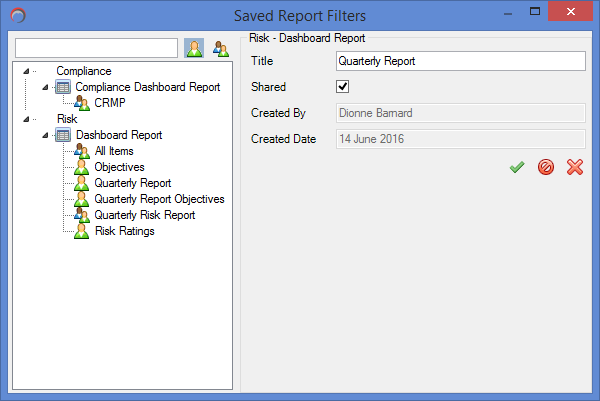Select Quarterly Report in the tree
This screenshot has width=600, height=401.
(x=132, y=183)
